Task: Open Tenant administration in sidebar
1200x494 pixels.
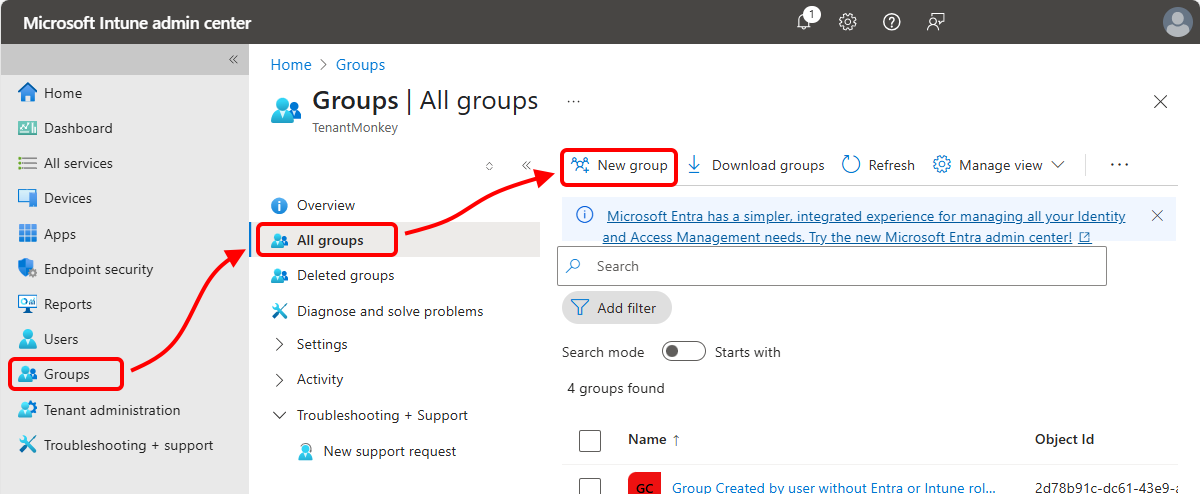Action: pos(100,410)
